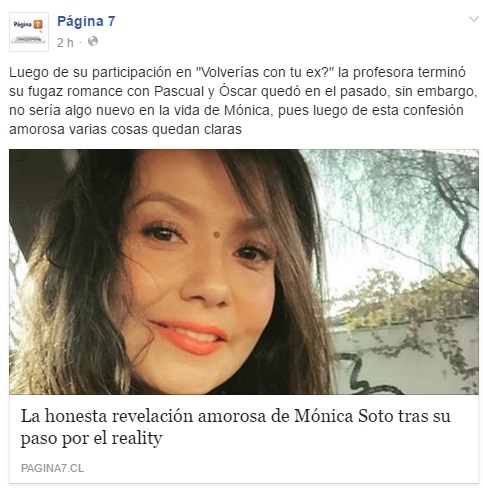The height and width of the screenshot is (488, 483).
Task: Click the Página 7 profile picture
Action: pyautogui.click(x=29, y=32)
